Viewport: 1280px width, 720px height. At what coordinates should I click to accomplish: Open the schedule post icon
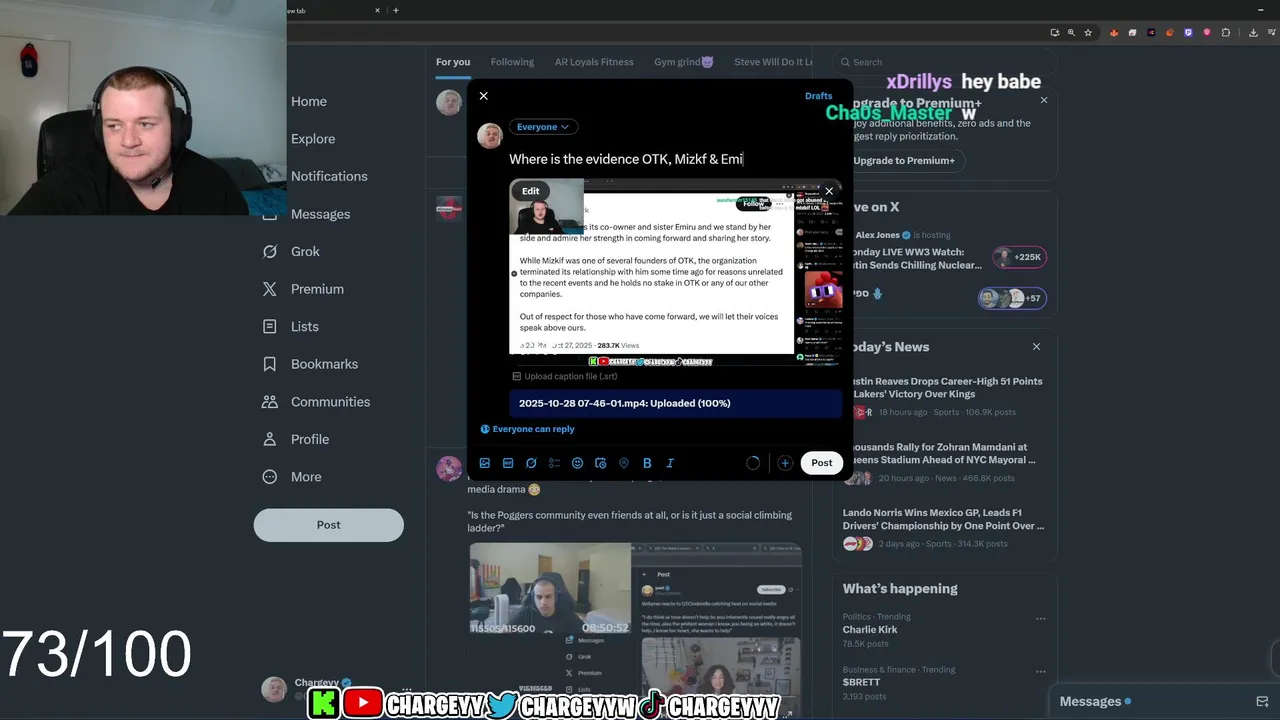pyautogui.click(x=600, y=463)
